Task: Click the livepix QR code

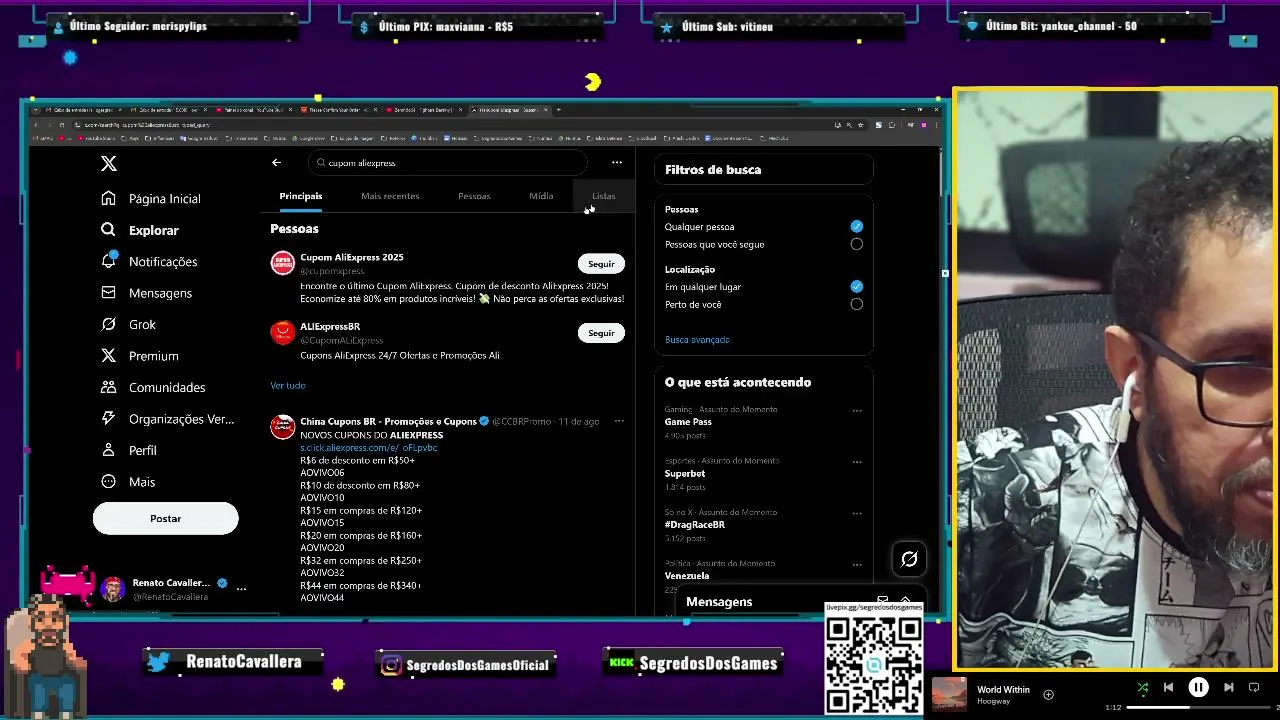Action: point(873,663)
